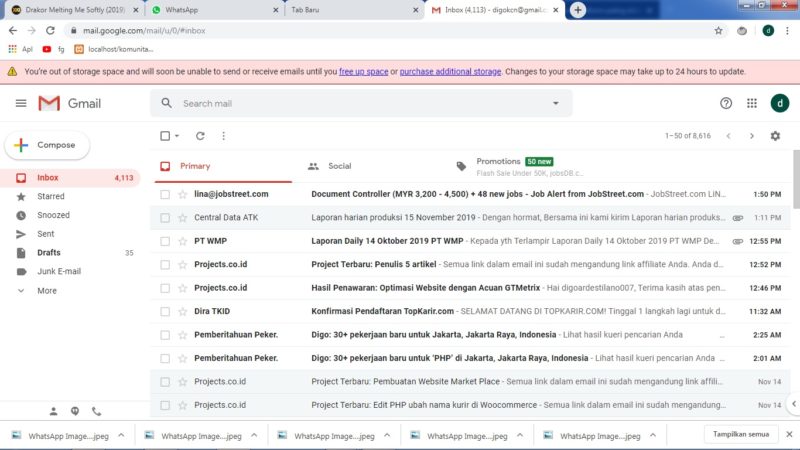800x450 pixels.
Task: Star the lina@jobstreet.com email
Action: [x=183, y=194]
